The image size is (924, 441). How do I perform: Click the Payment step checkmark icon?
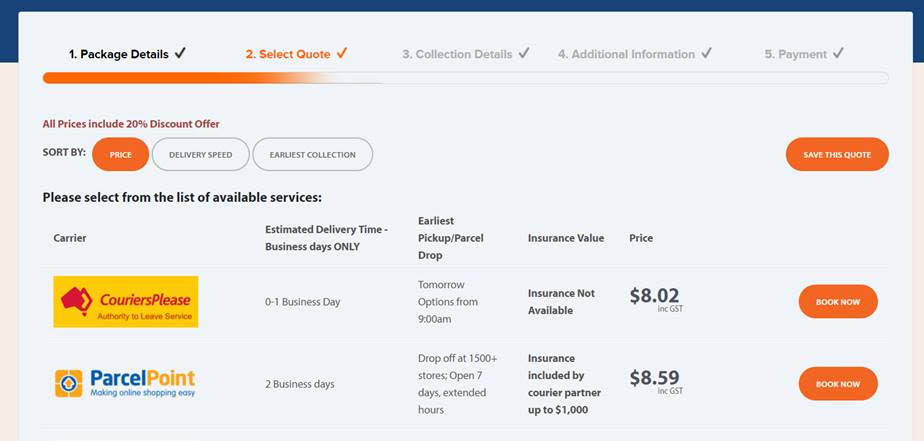[x=839, y=54]
